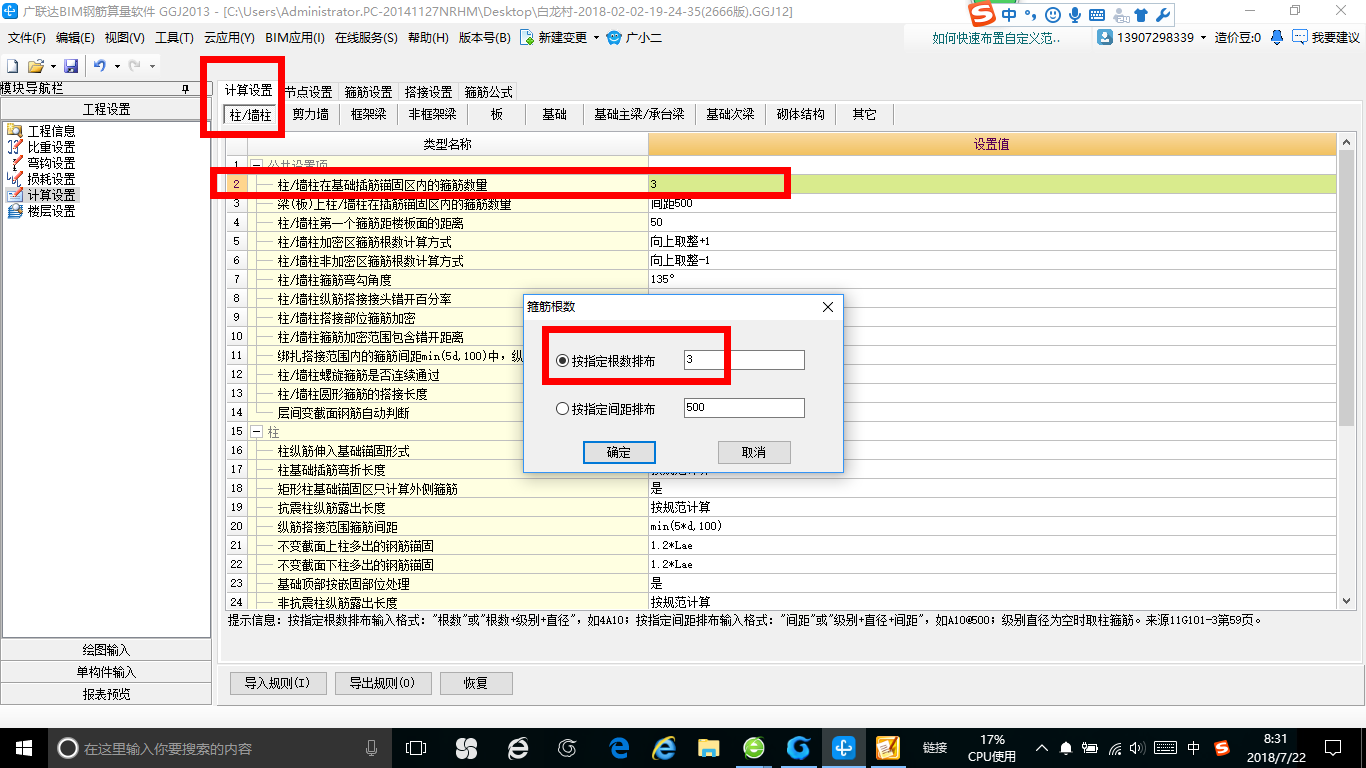This screenshot has width=1366, height=768.
Task: Collapse the 公共设置项 group expander
Action: [256, 165]
